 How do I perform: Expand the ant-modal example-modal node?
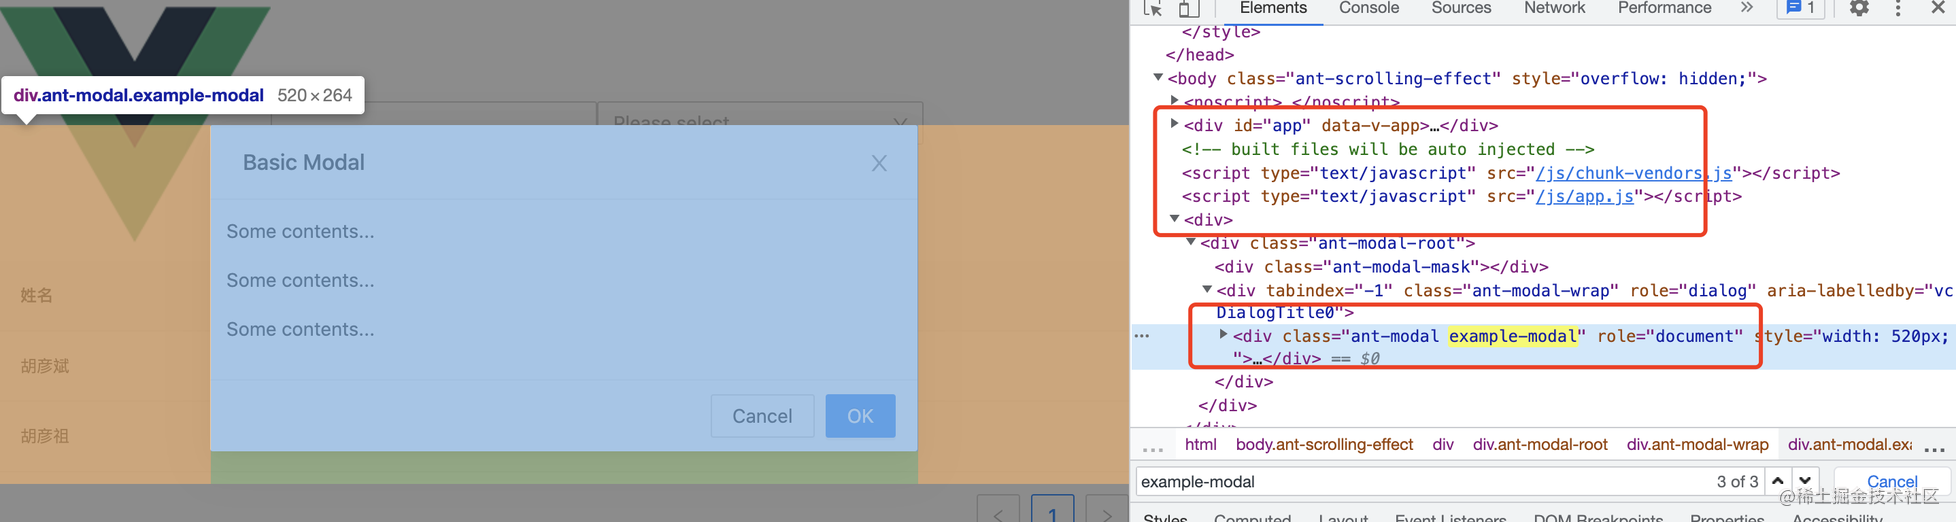tap(1223, 335)
